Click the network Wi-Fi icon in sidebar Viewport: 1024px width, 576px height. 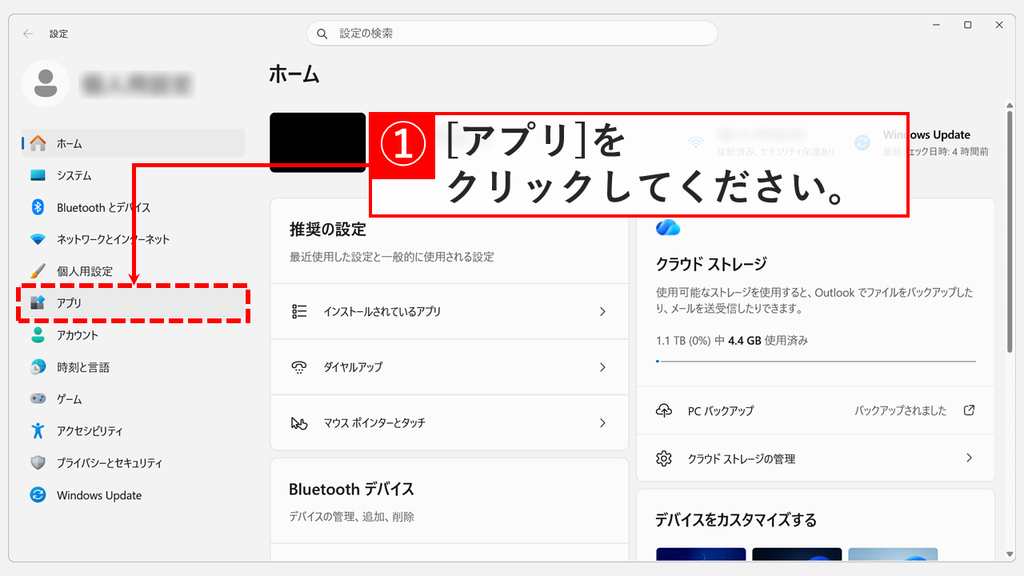coord(38,239)
